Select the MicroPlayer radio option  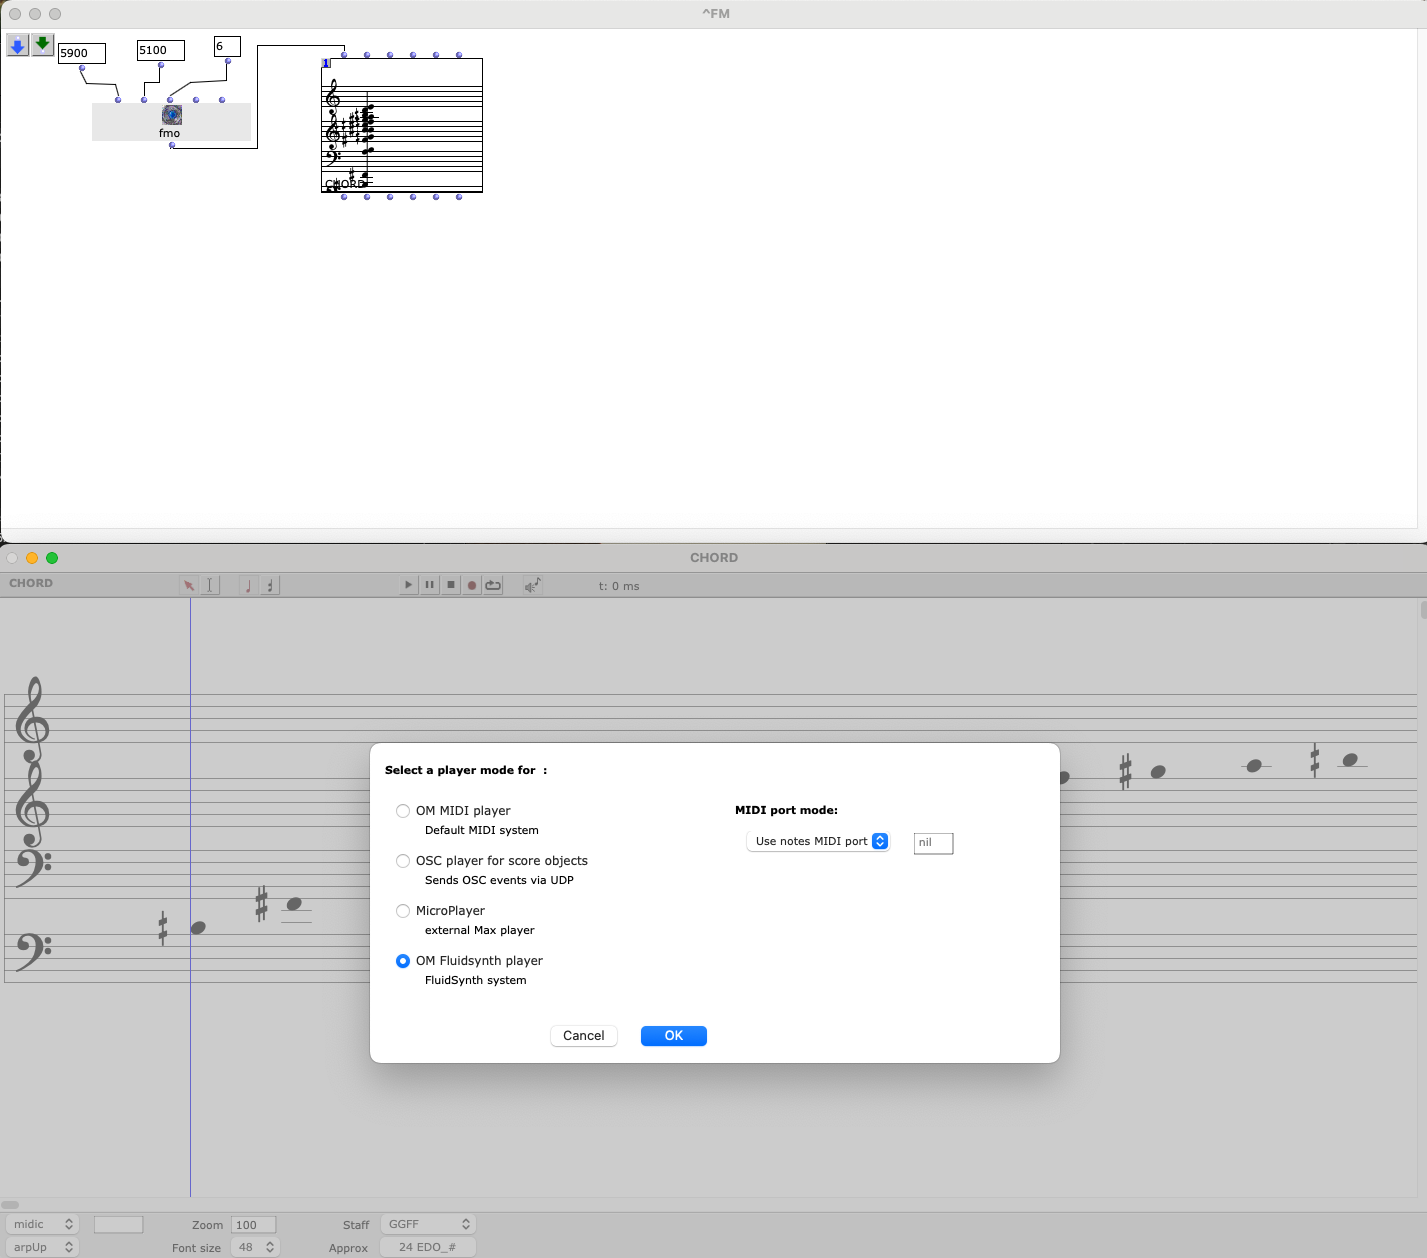point(403,911)
